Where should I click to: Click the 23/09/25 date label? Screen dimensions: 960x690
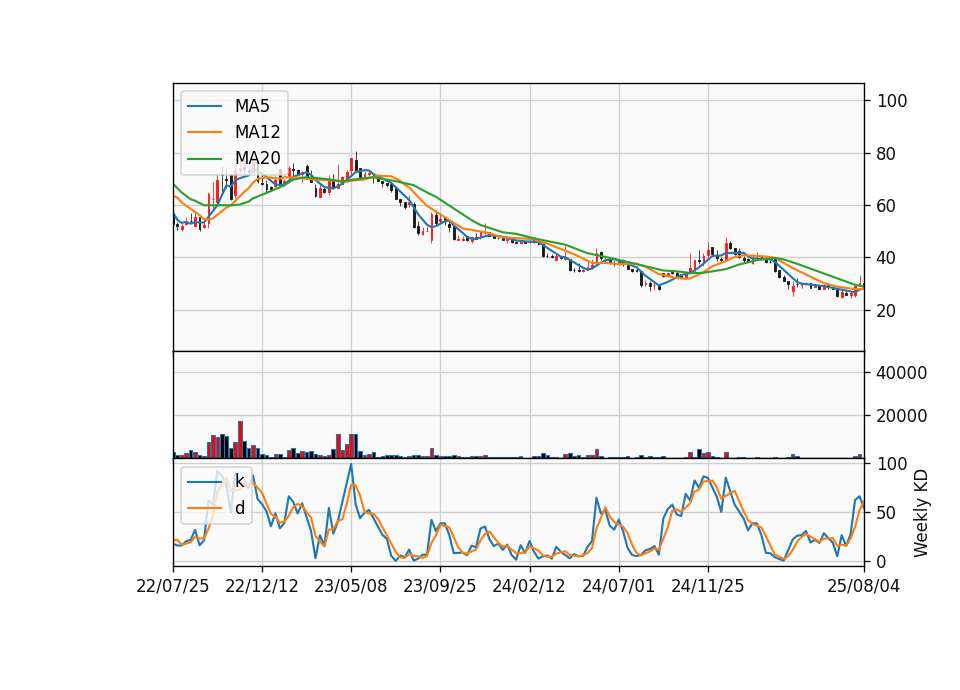pyautogui.click(x=440, y=586)
